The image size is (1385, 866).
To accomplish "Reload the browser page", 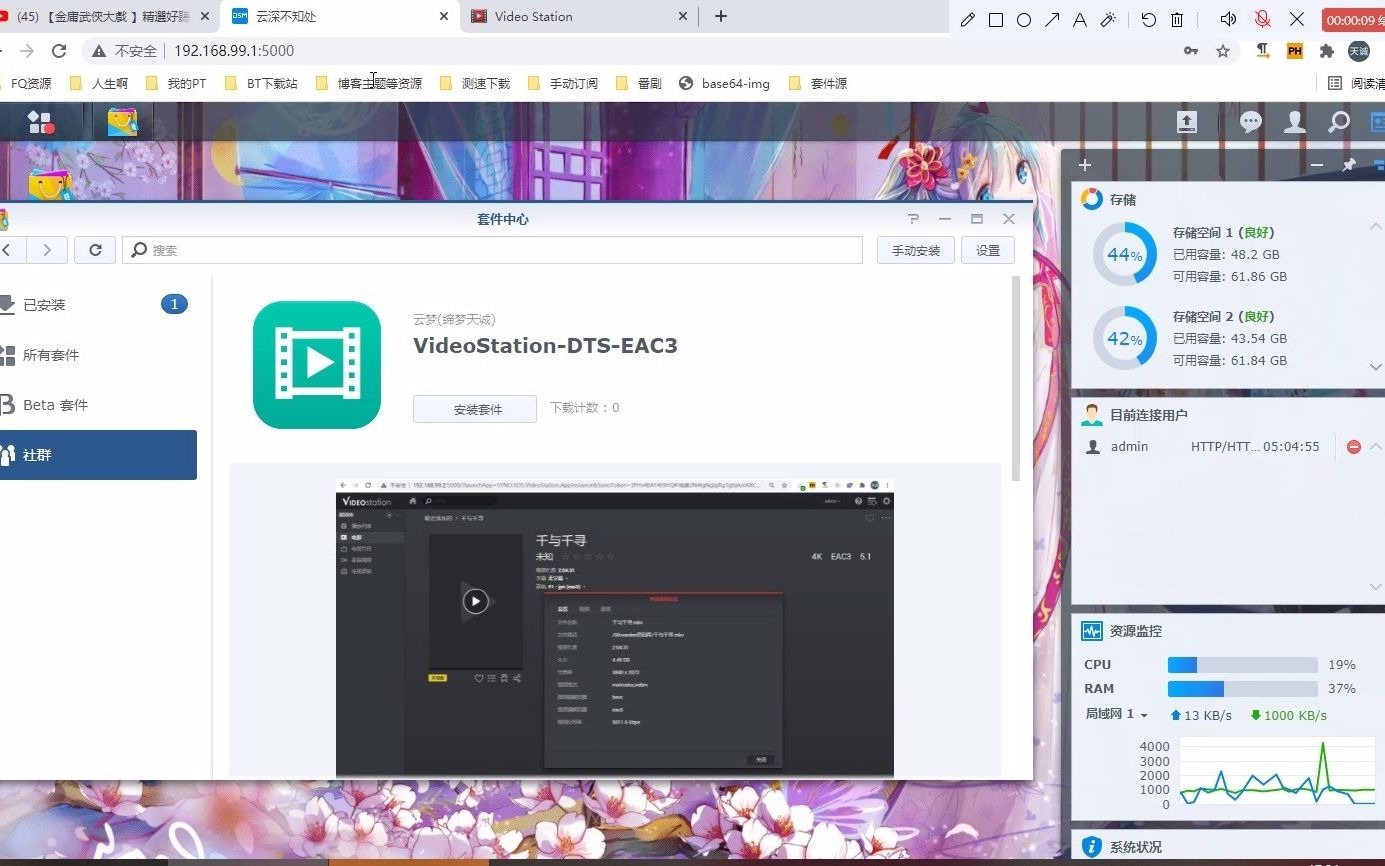I will [x=59, y=51].
